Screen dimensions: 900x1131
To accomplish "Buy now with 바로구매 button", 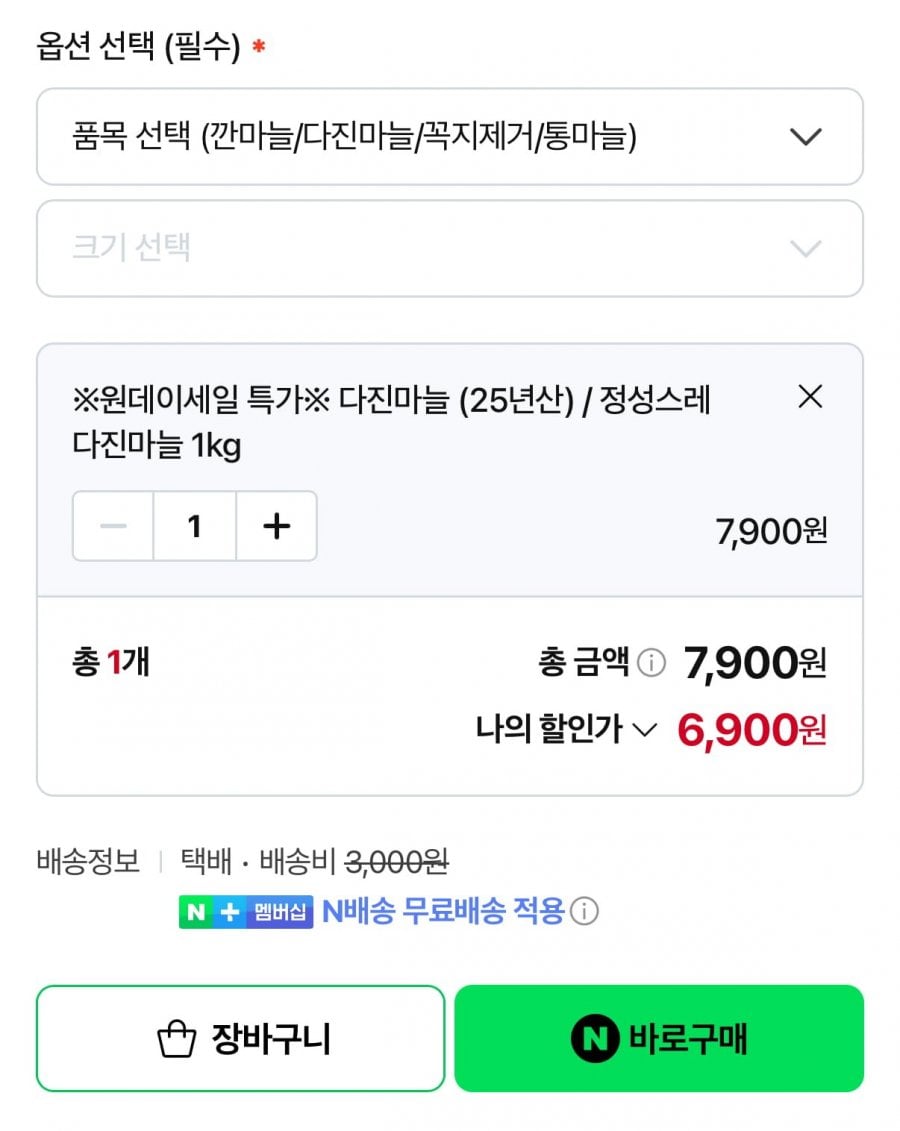I will [659, 1039].
